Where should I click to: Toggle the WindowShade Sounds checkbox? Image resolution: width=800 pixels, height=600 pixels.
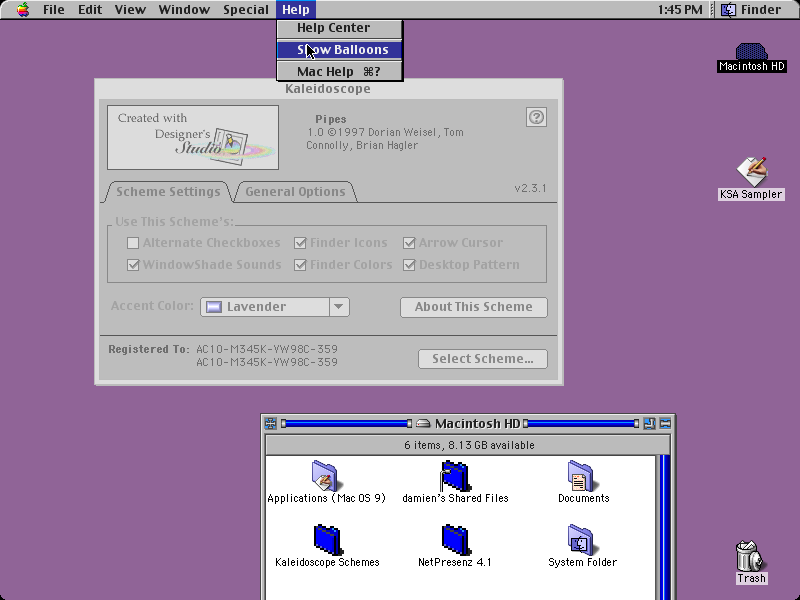pos(133,265)
